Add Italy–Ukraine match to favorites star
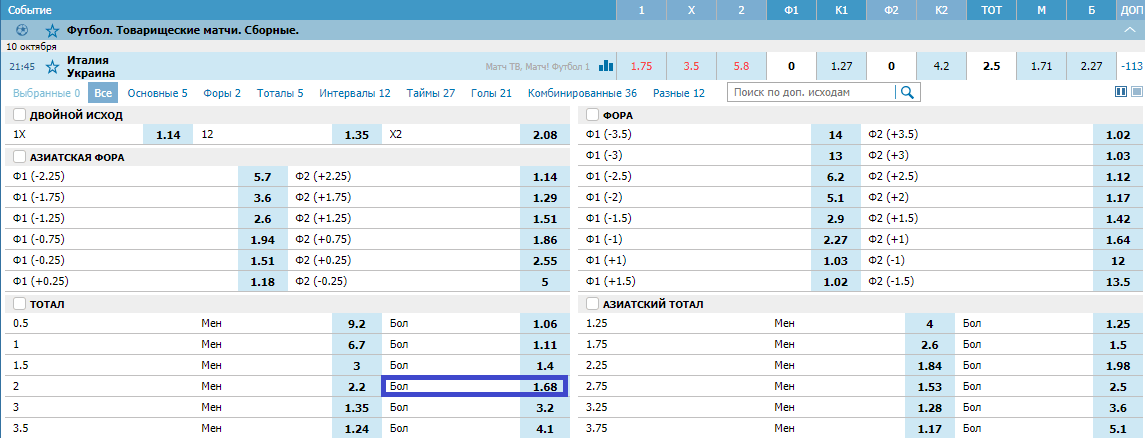Image resolution: width=1145 pixels, height=438 pixels. click(52, 66)
